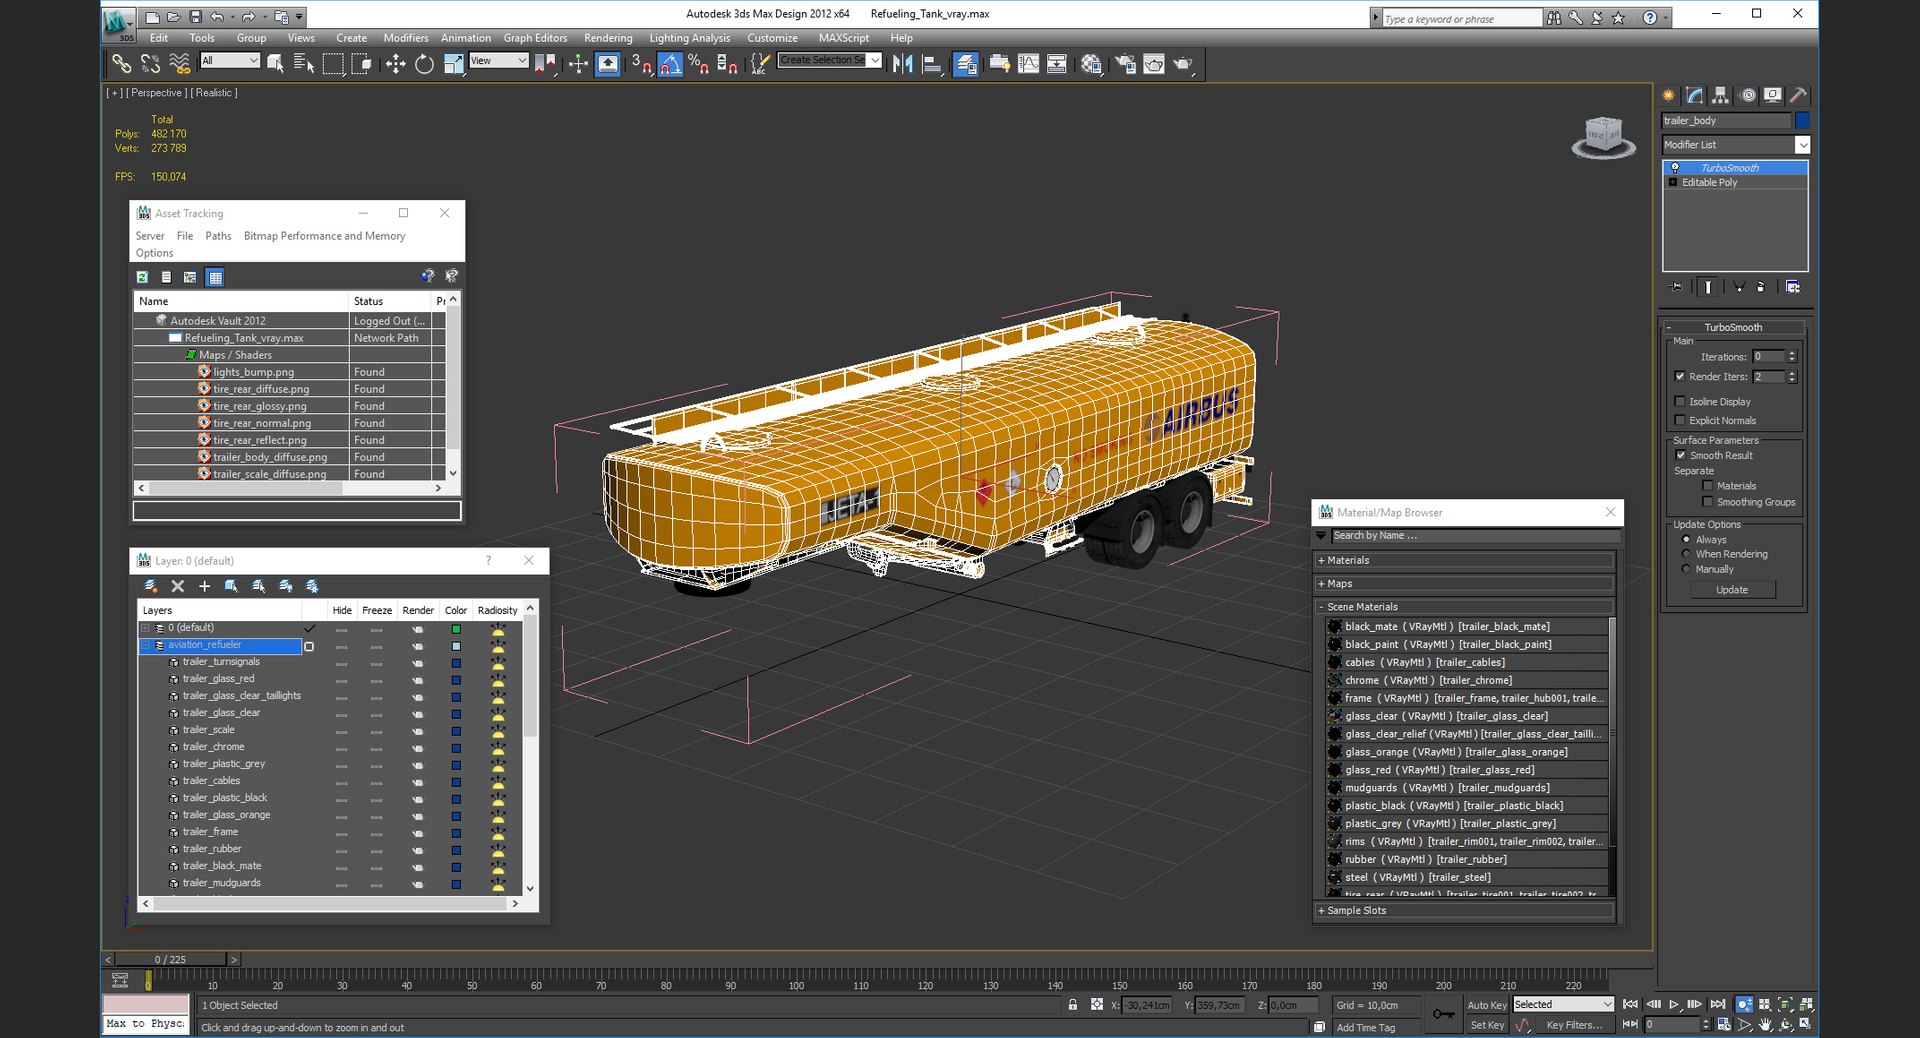The image size is (1920, 1038).
Task: Click the Play Animation button
Action: pyautogui.click(x=1674, y=1004)
